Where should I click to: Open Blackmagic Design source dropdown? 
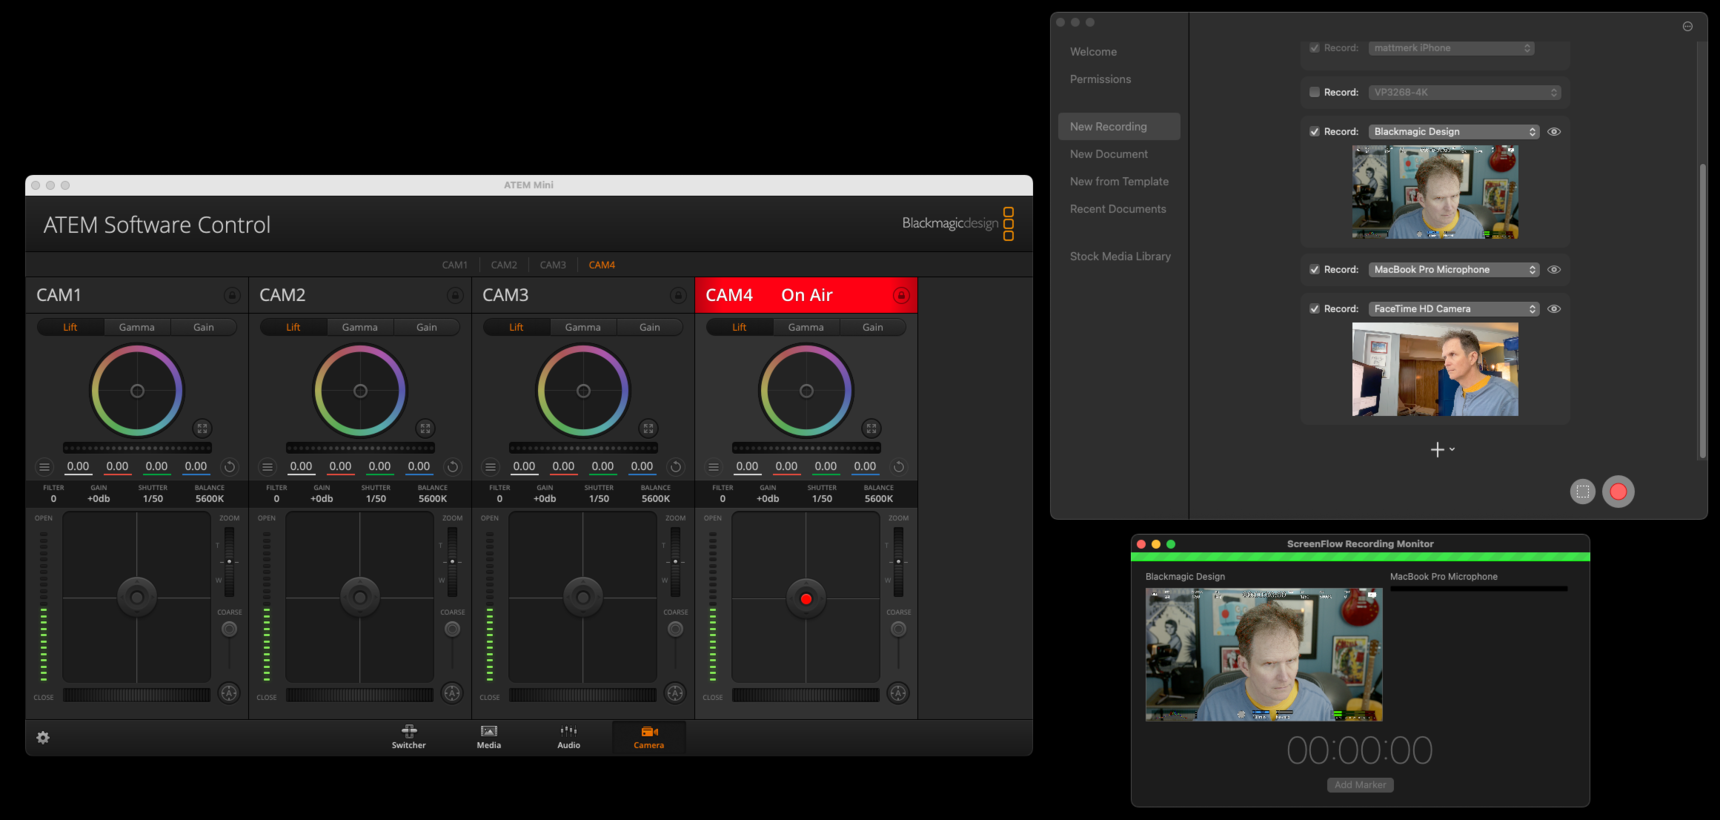click(x=1453, y=131)
